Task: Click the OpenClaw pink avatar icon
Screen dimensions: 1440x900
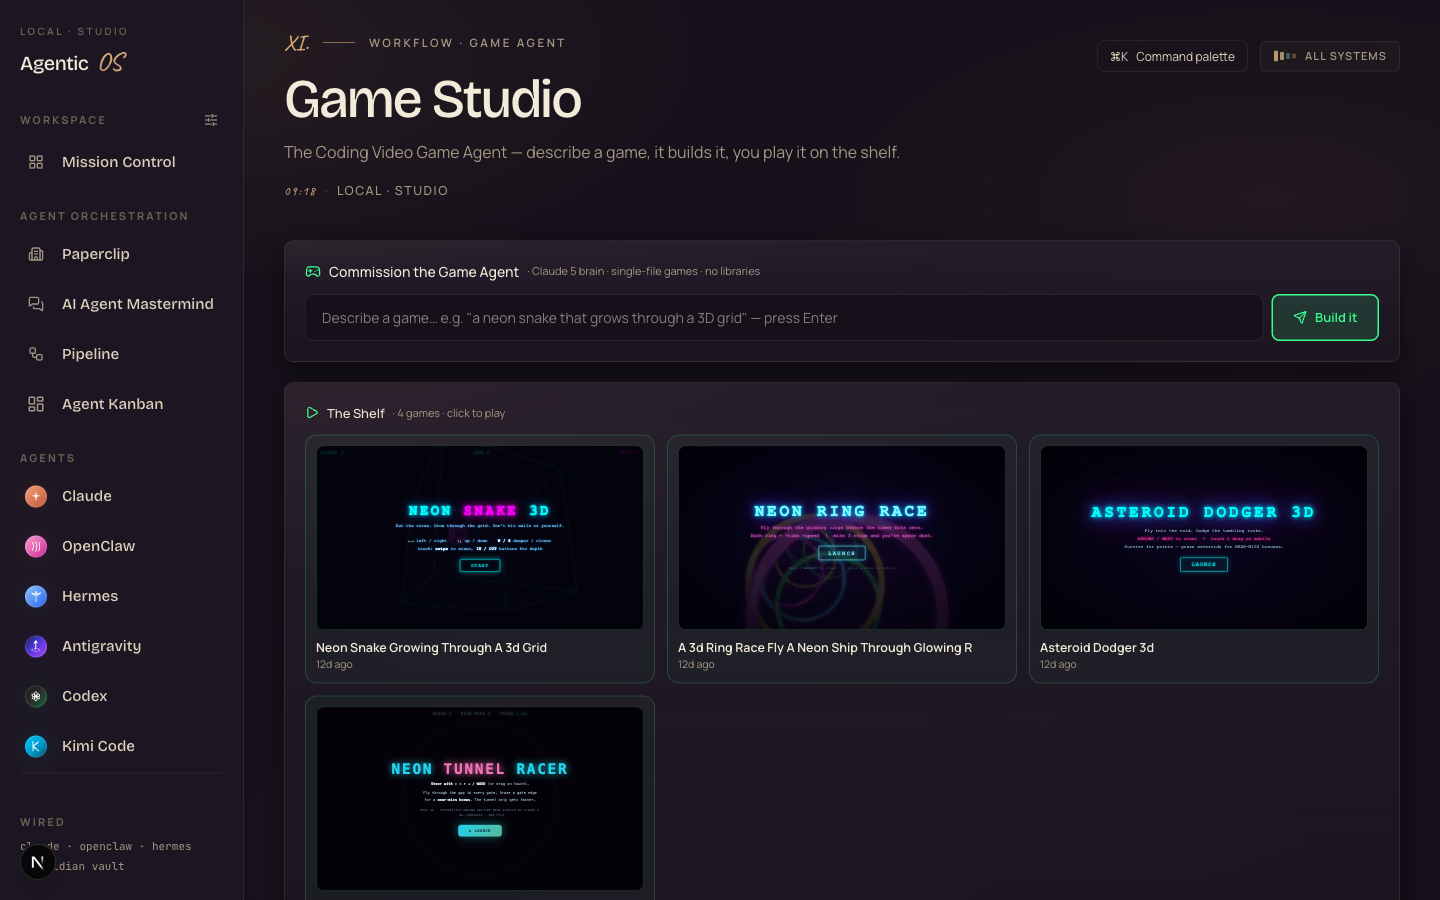Action: pos(36,546)
